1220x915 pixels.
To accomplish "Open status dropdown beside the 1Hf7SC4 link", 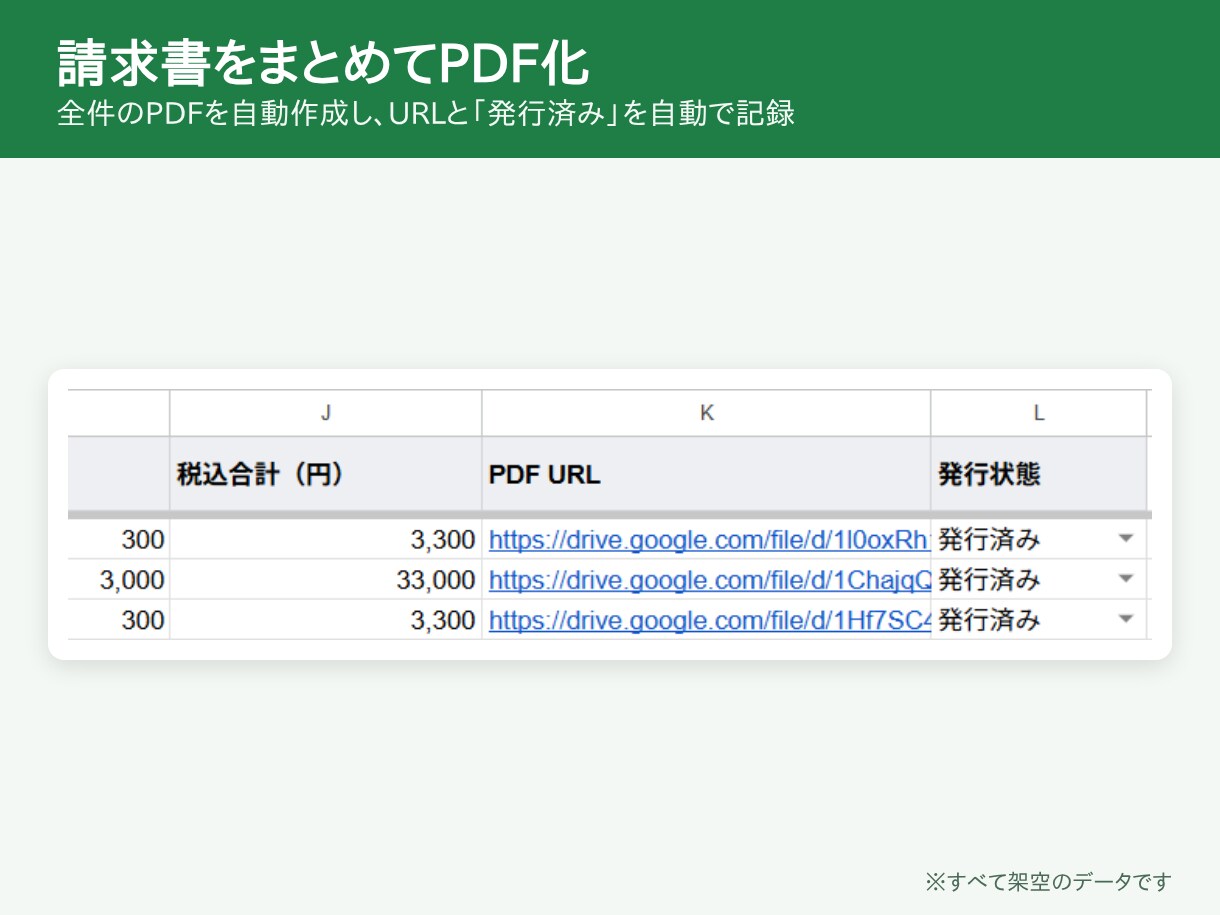I will point(1126,619).
